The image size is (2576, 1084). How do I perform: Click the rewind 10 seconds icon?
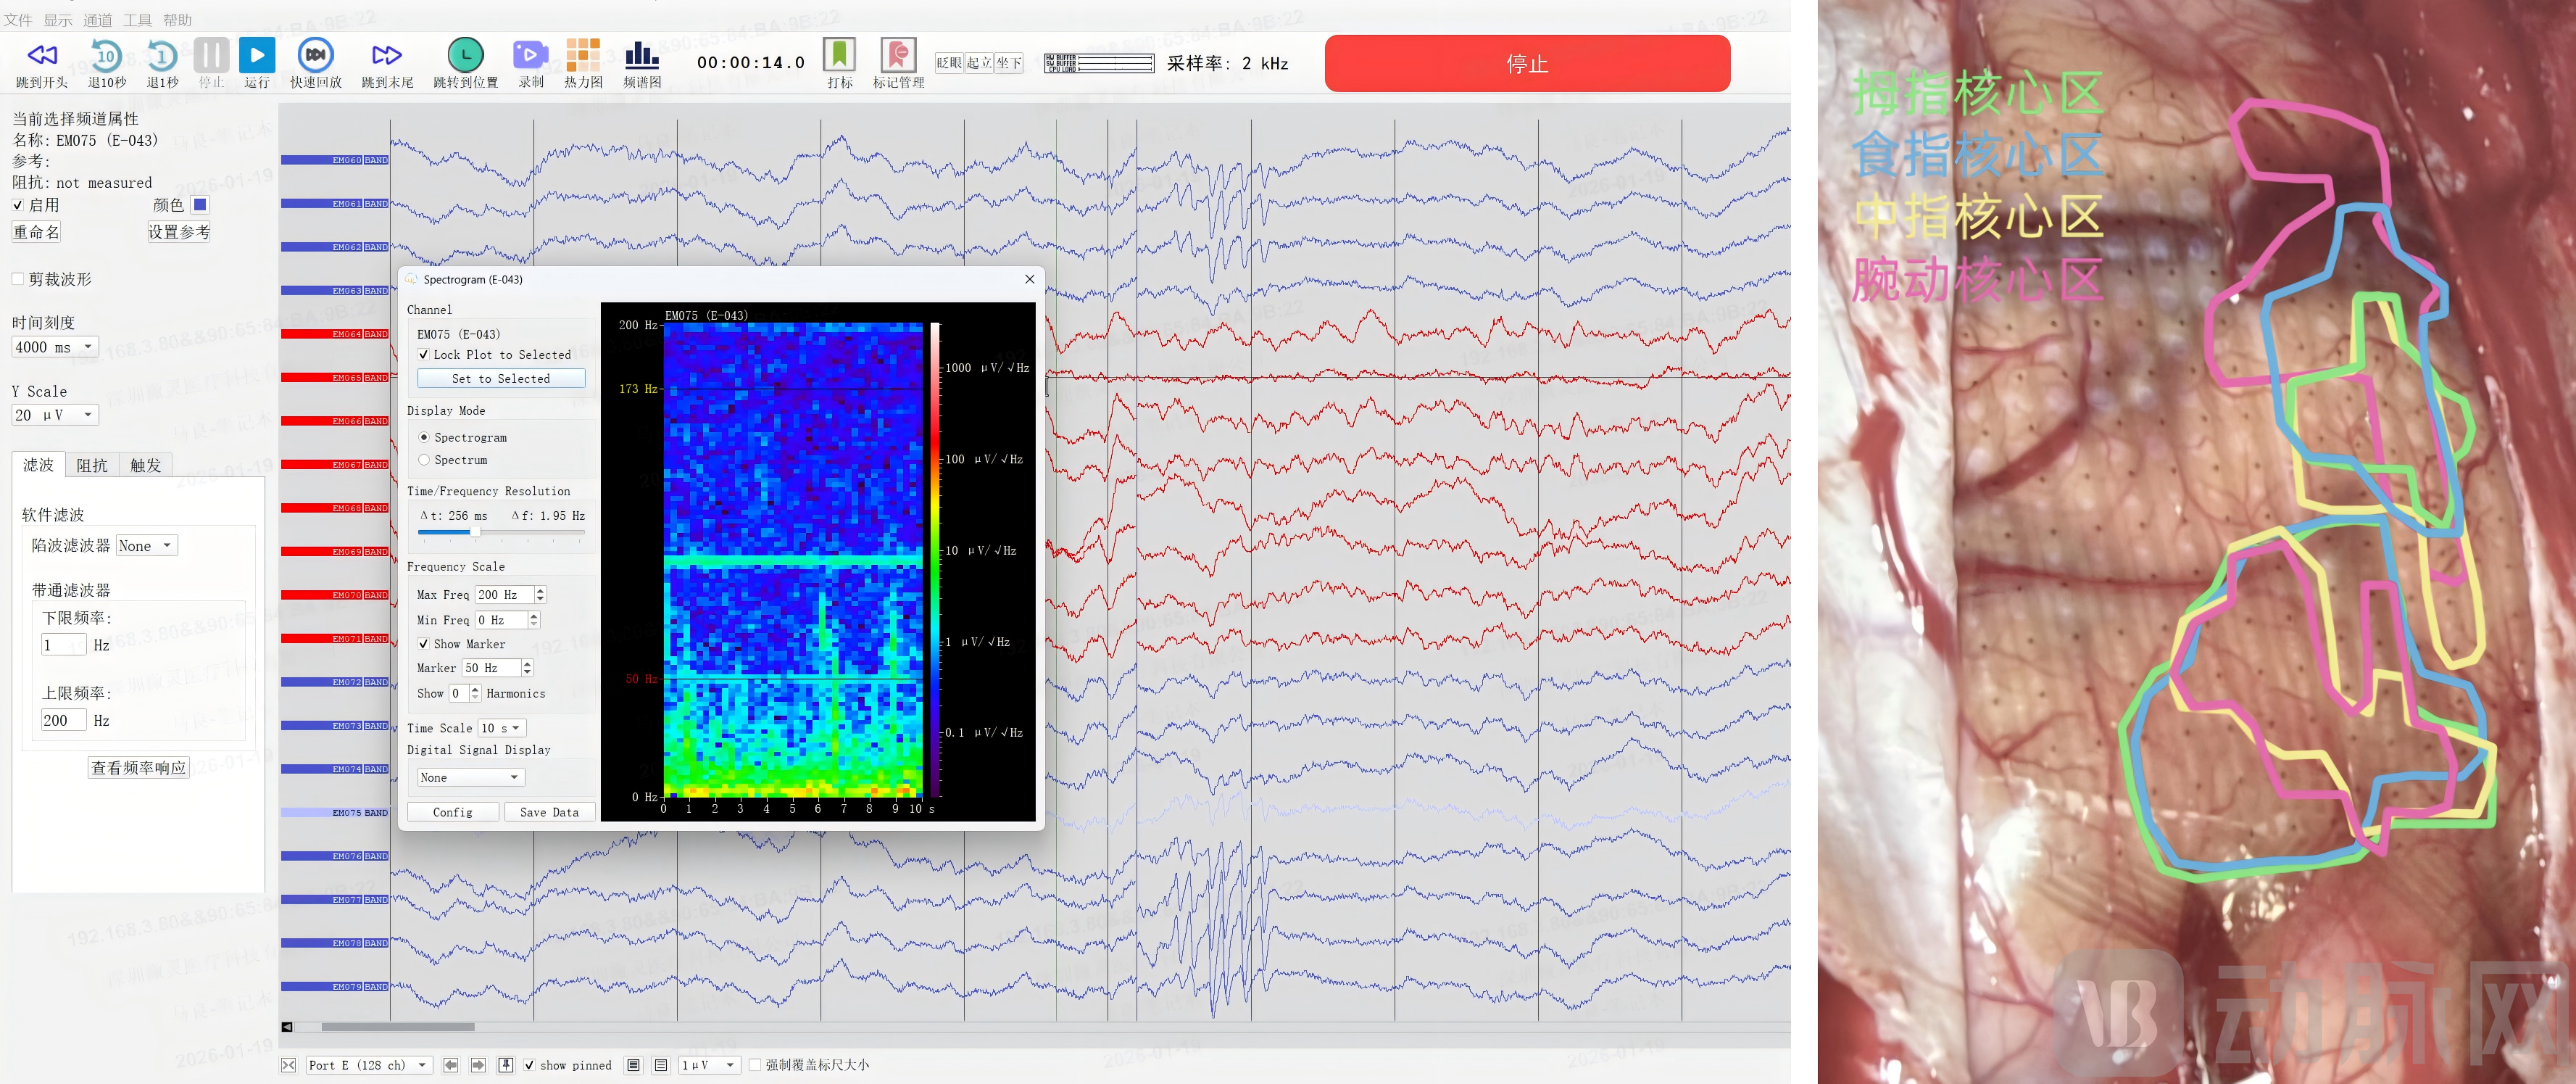tap(106, 55)
